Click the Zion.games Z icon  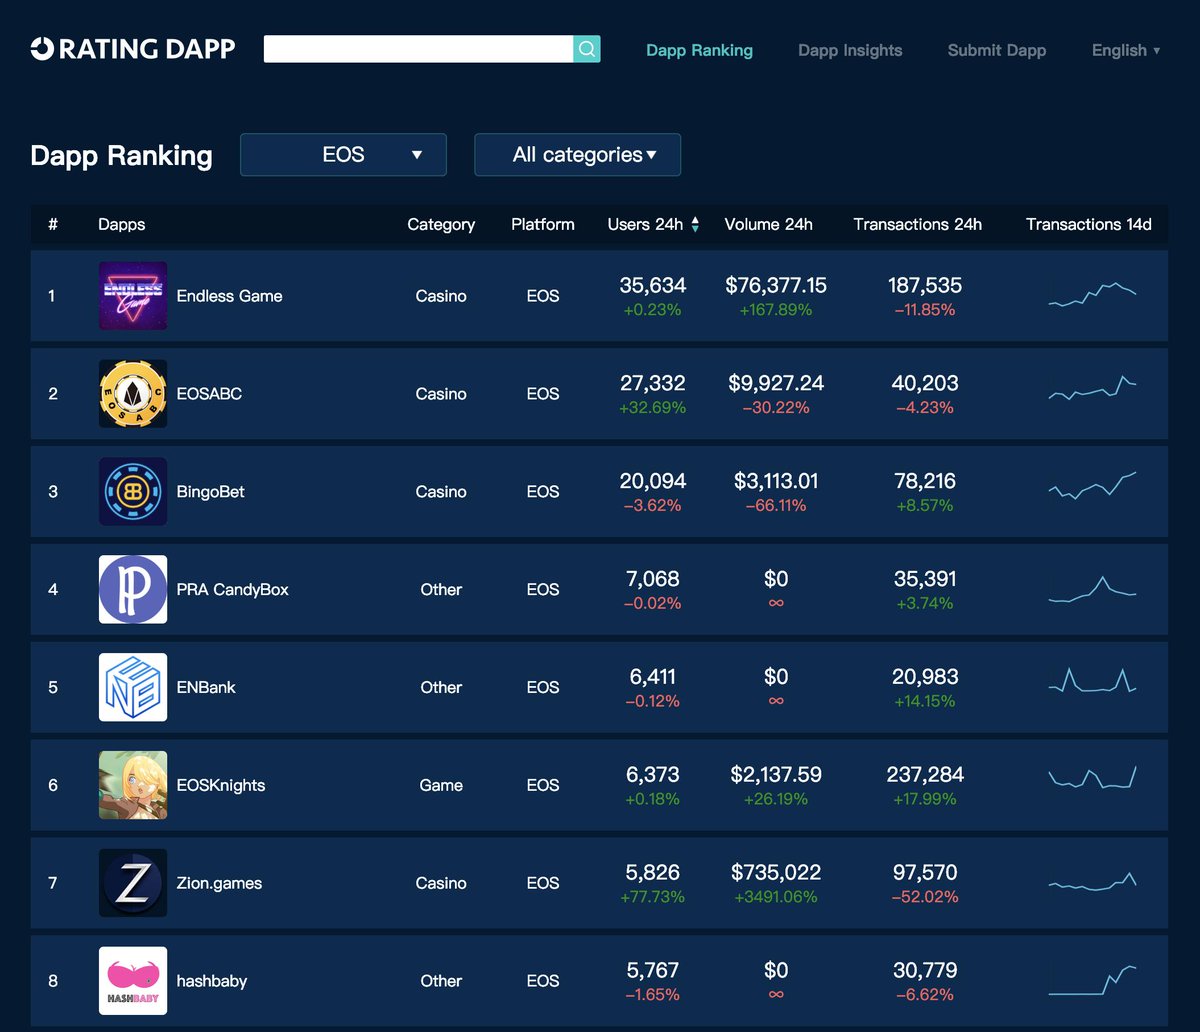[133, 883]
